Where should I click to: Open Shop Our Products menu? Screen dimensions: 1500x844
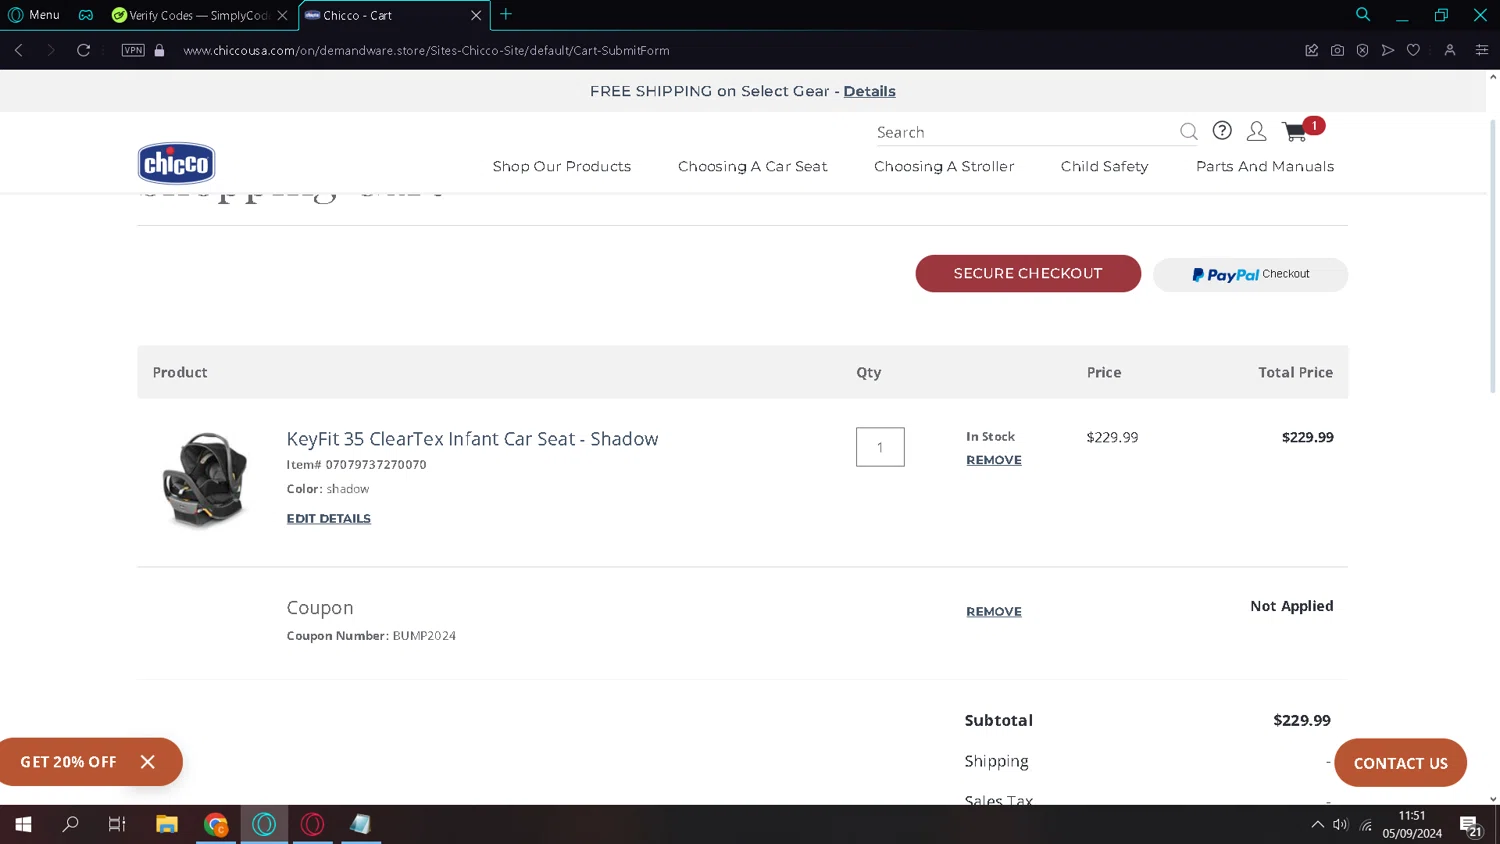click(x=562, y=166)
